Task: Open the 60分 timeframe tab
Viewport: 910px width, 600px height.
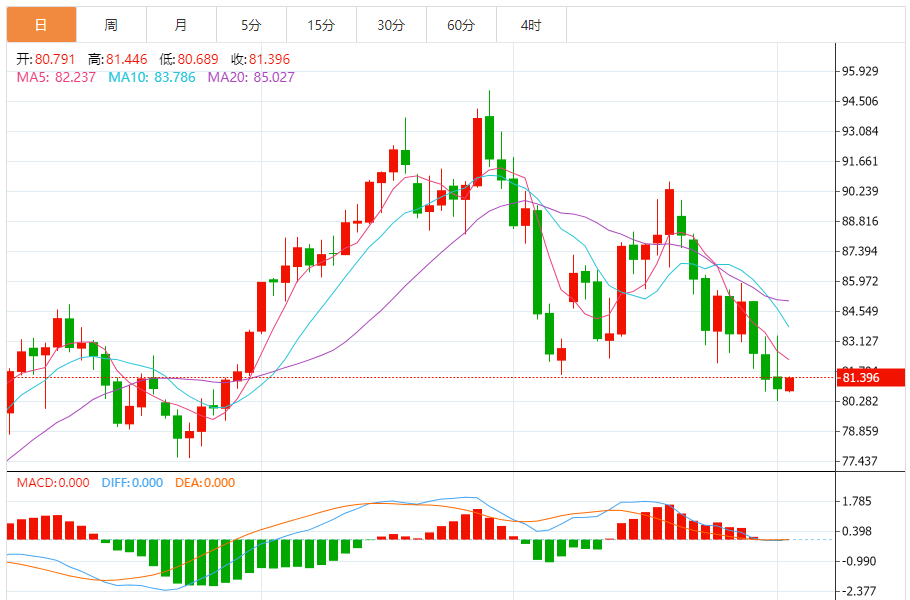Action: click(461, 25)
